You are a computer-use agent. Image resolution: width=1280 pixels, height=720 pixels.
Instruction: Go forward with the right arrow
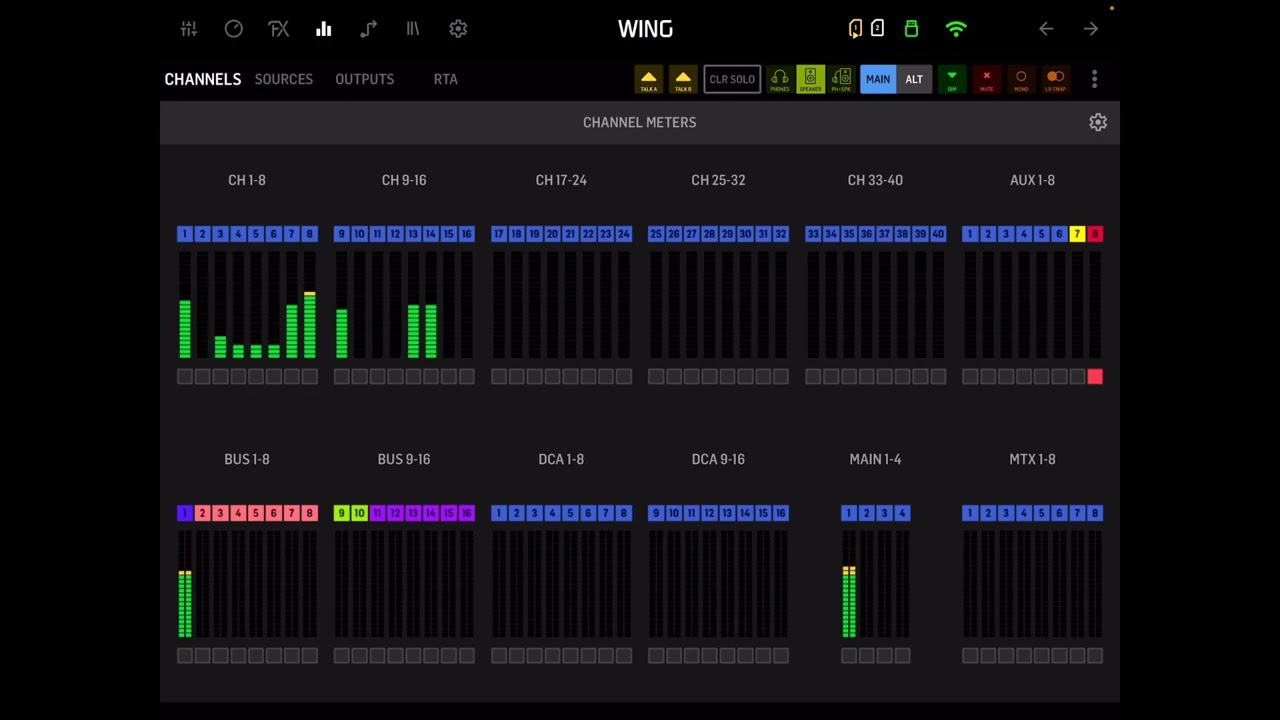(x=1091, y=29)
